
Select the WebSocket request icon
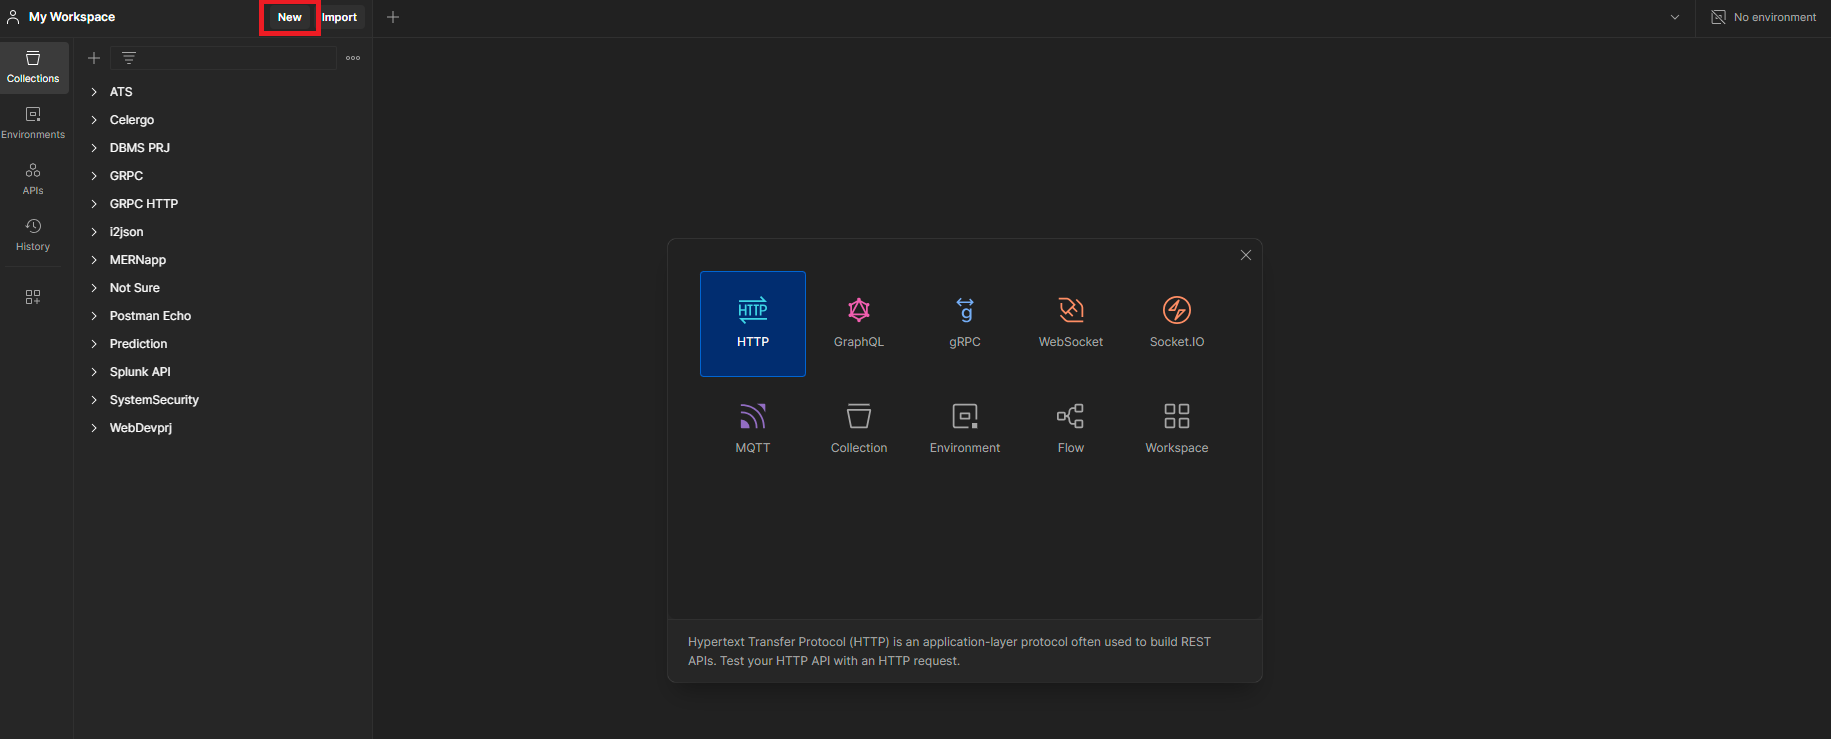click(x=1070, y=323)
